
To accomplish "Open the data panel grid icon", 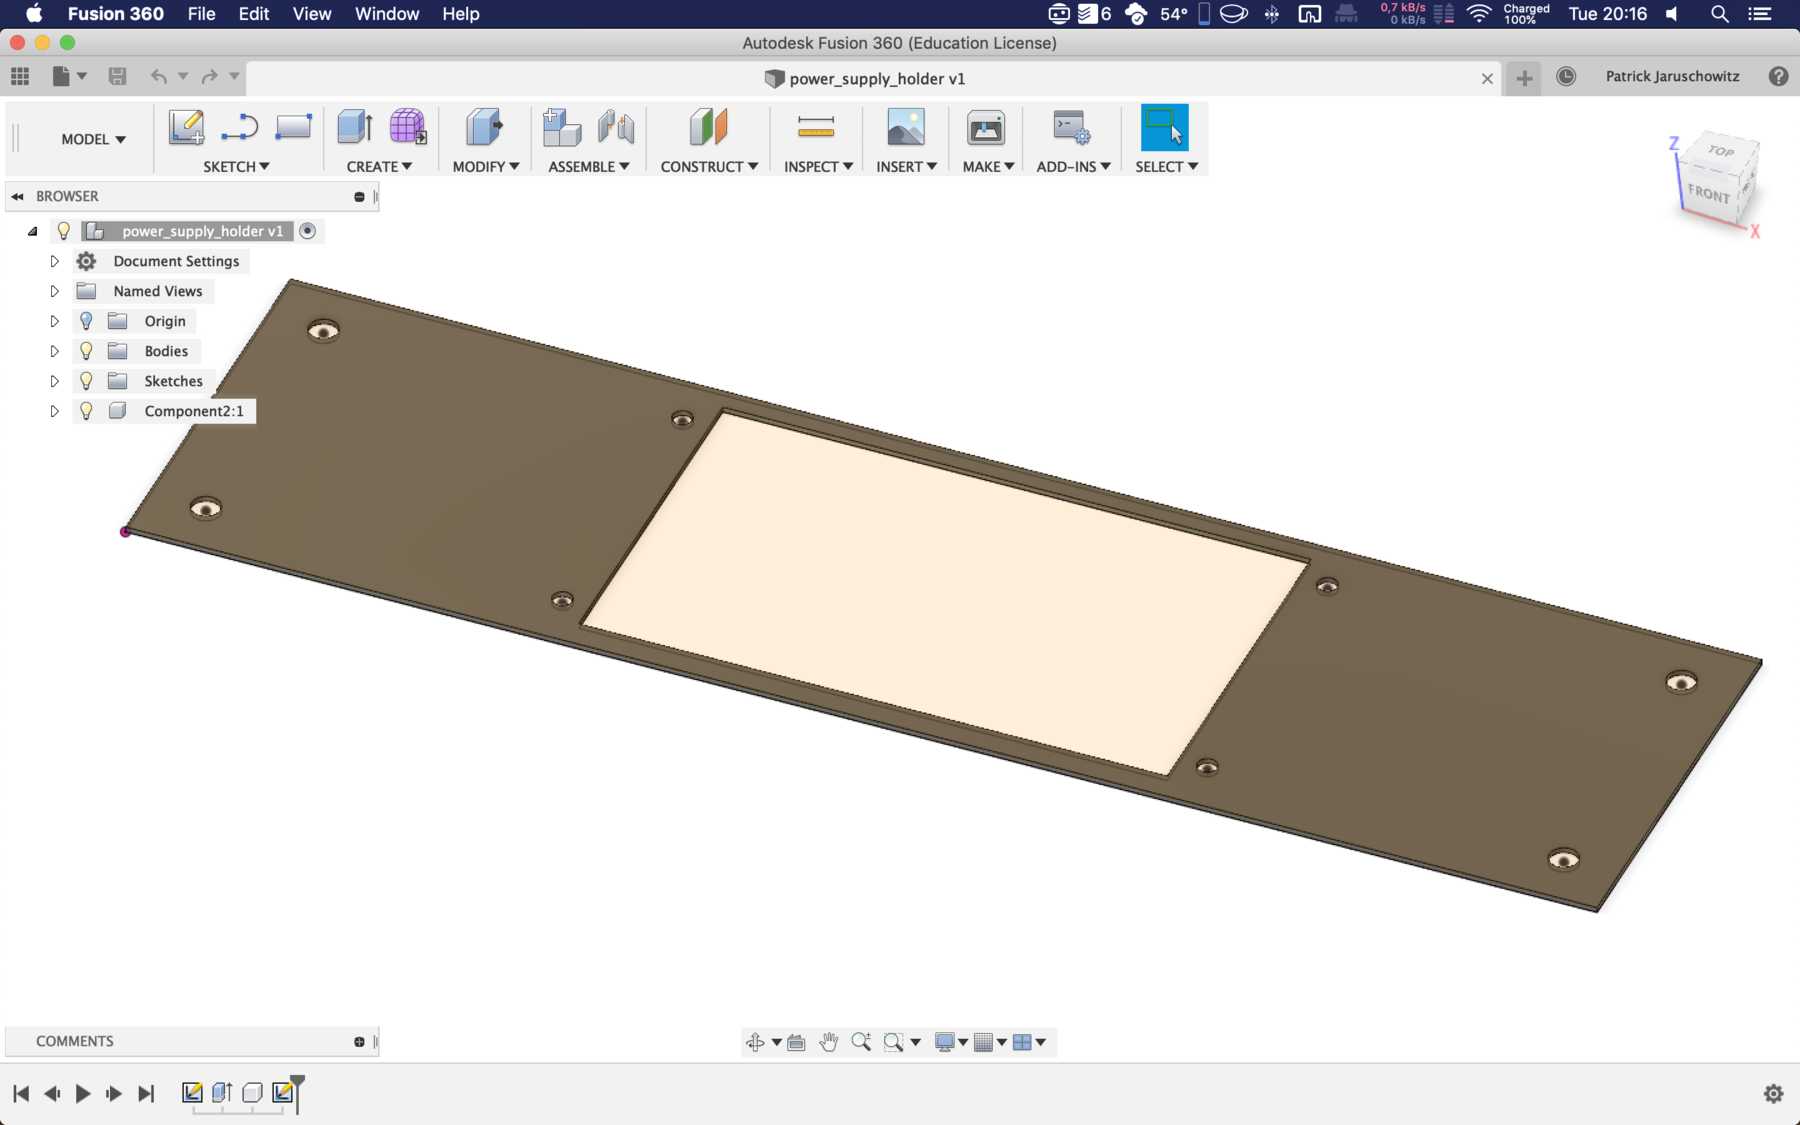I will click(x=20, y=76).
